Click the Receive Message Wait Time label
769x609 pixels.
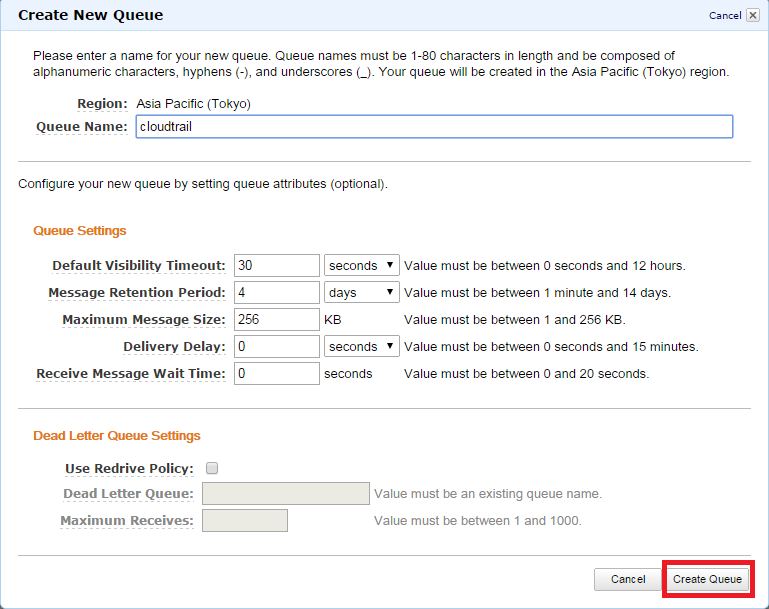pos(131,373)
